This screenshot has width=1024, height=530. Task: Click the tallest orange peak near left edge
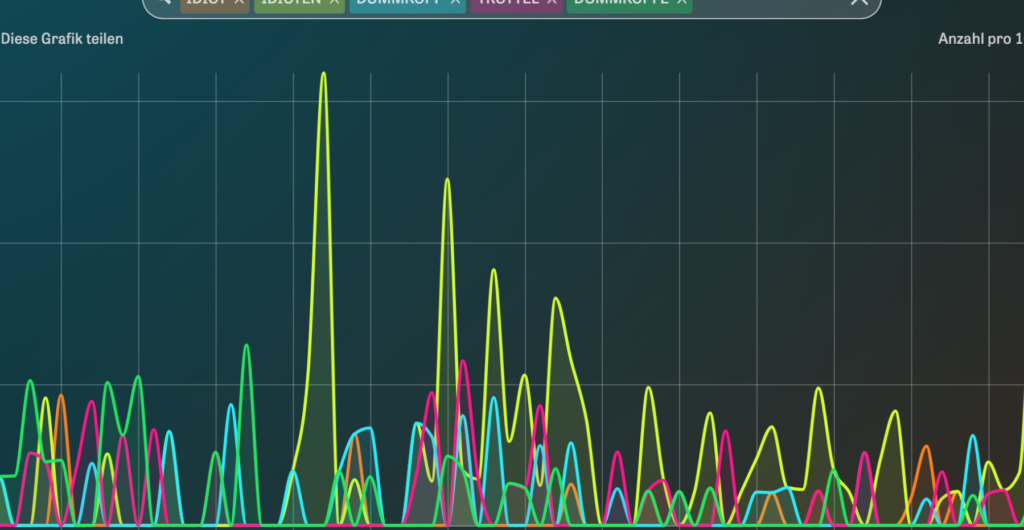[61, 396]
